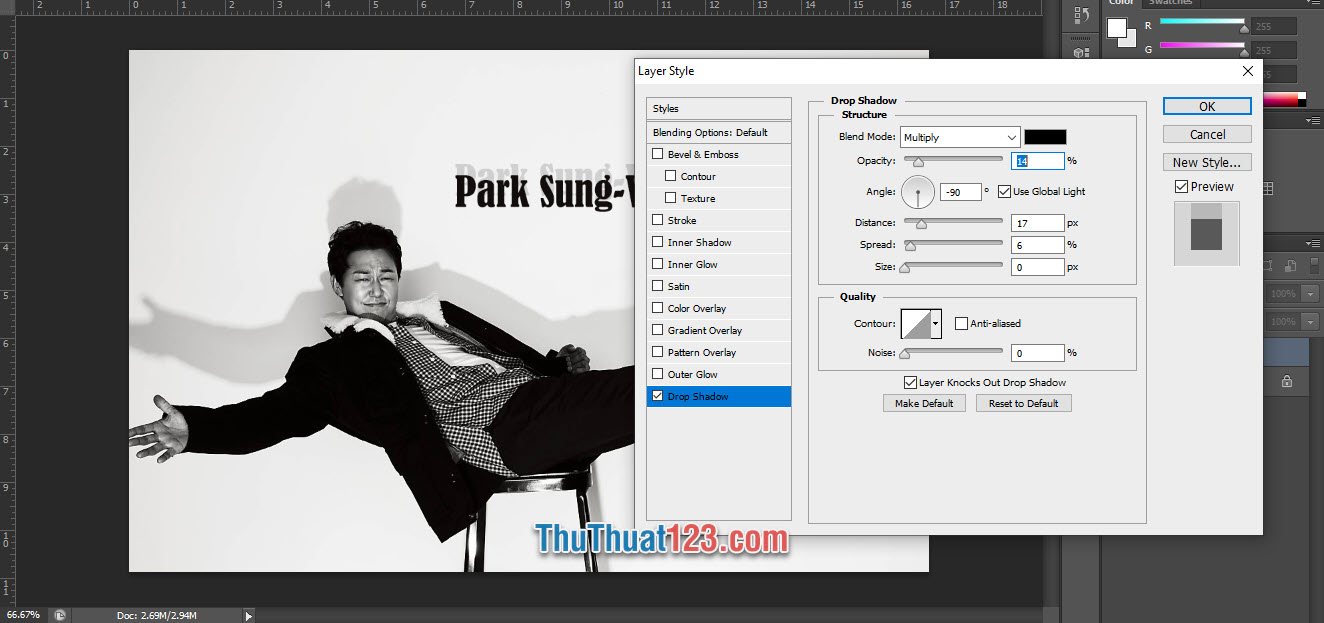Viewport: 1324px width, 623px height.
Task: Open the Blend Mode Multiply dropdown
Action: [959, 137]
